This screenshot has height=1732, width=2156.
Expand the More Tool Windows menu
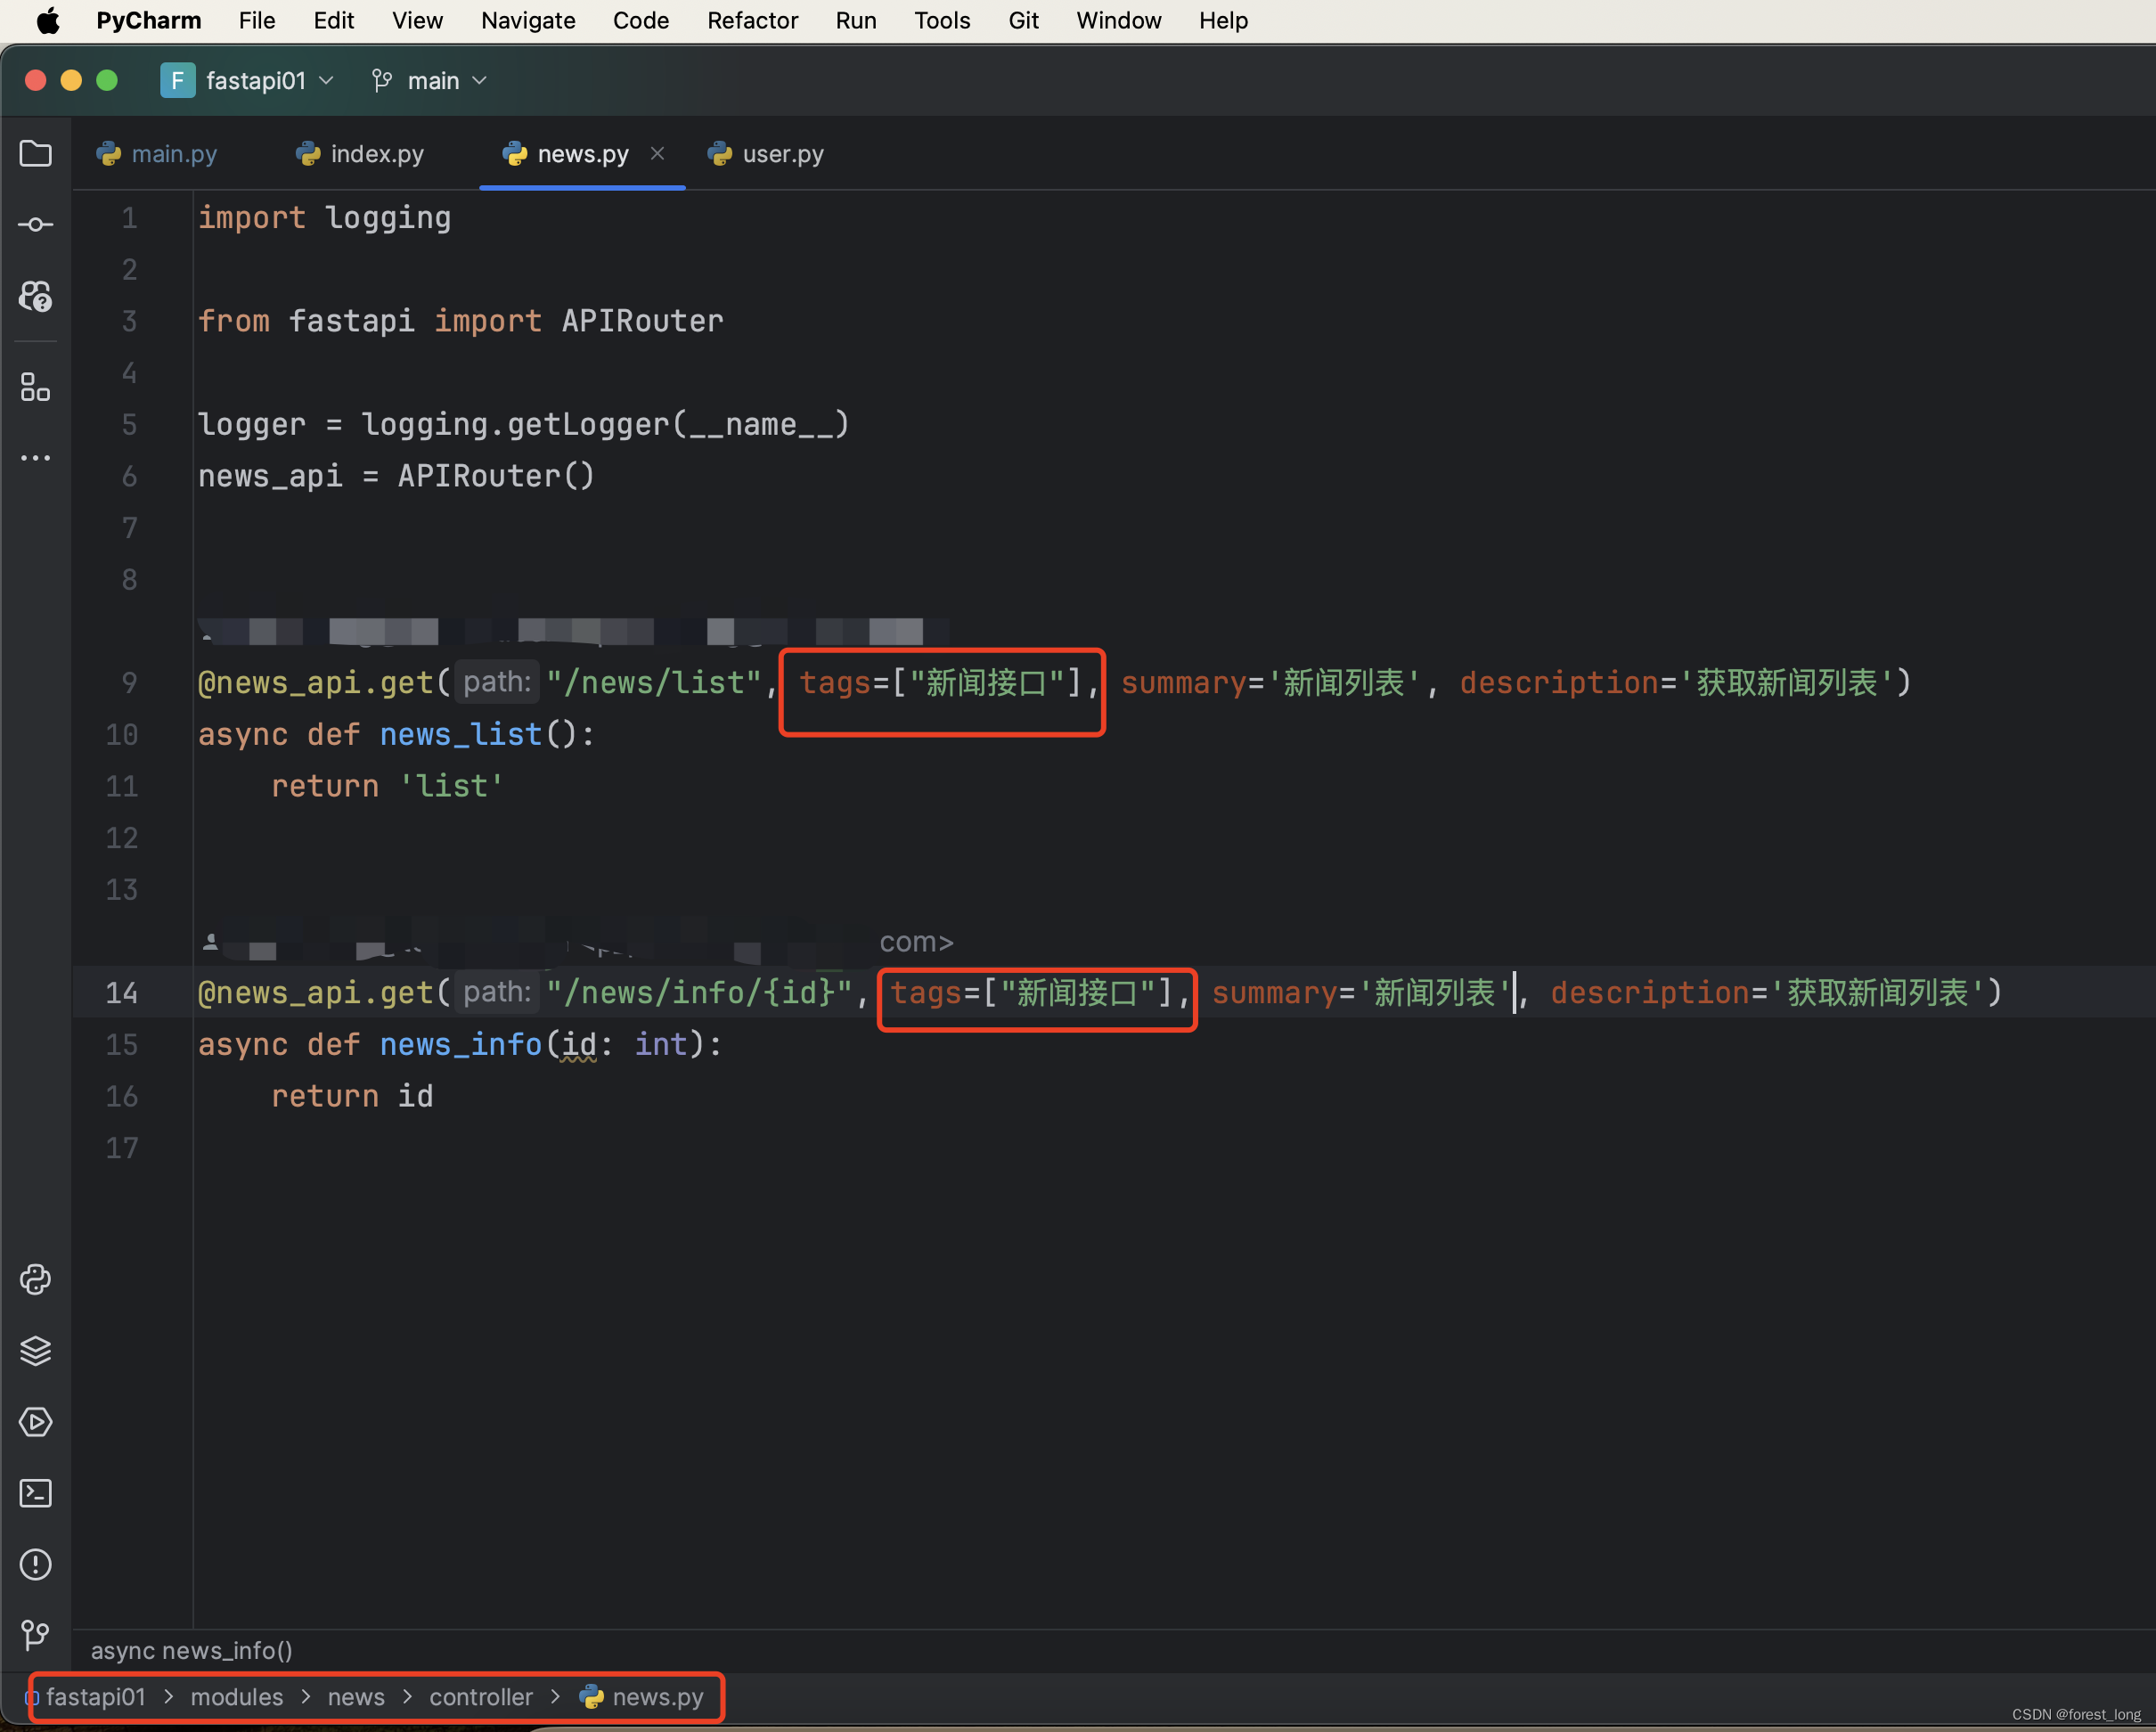coord(35,458)
